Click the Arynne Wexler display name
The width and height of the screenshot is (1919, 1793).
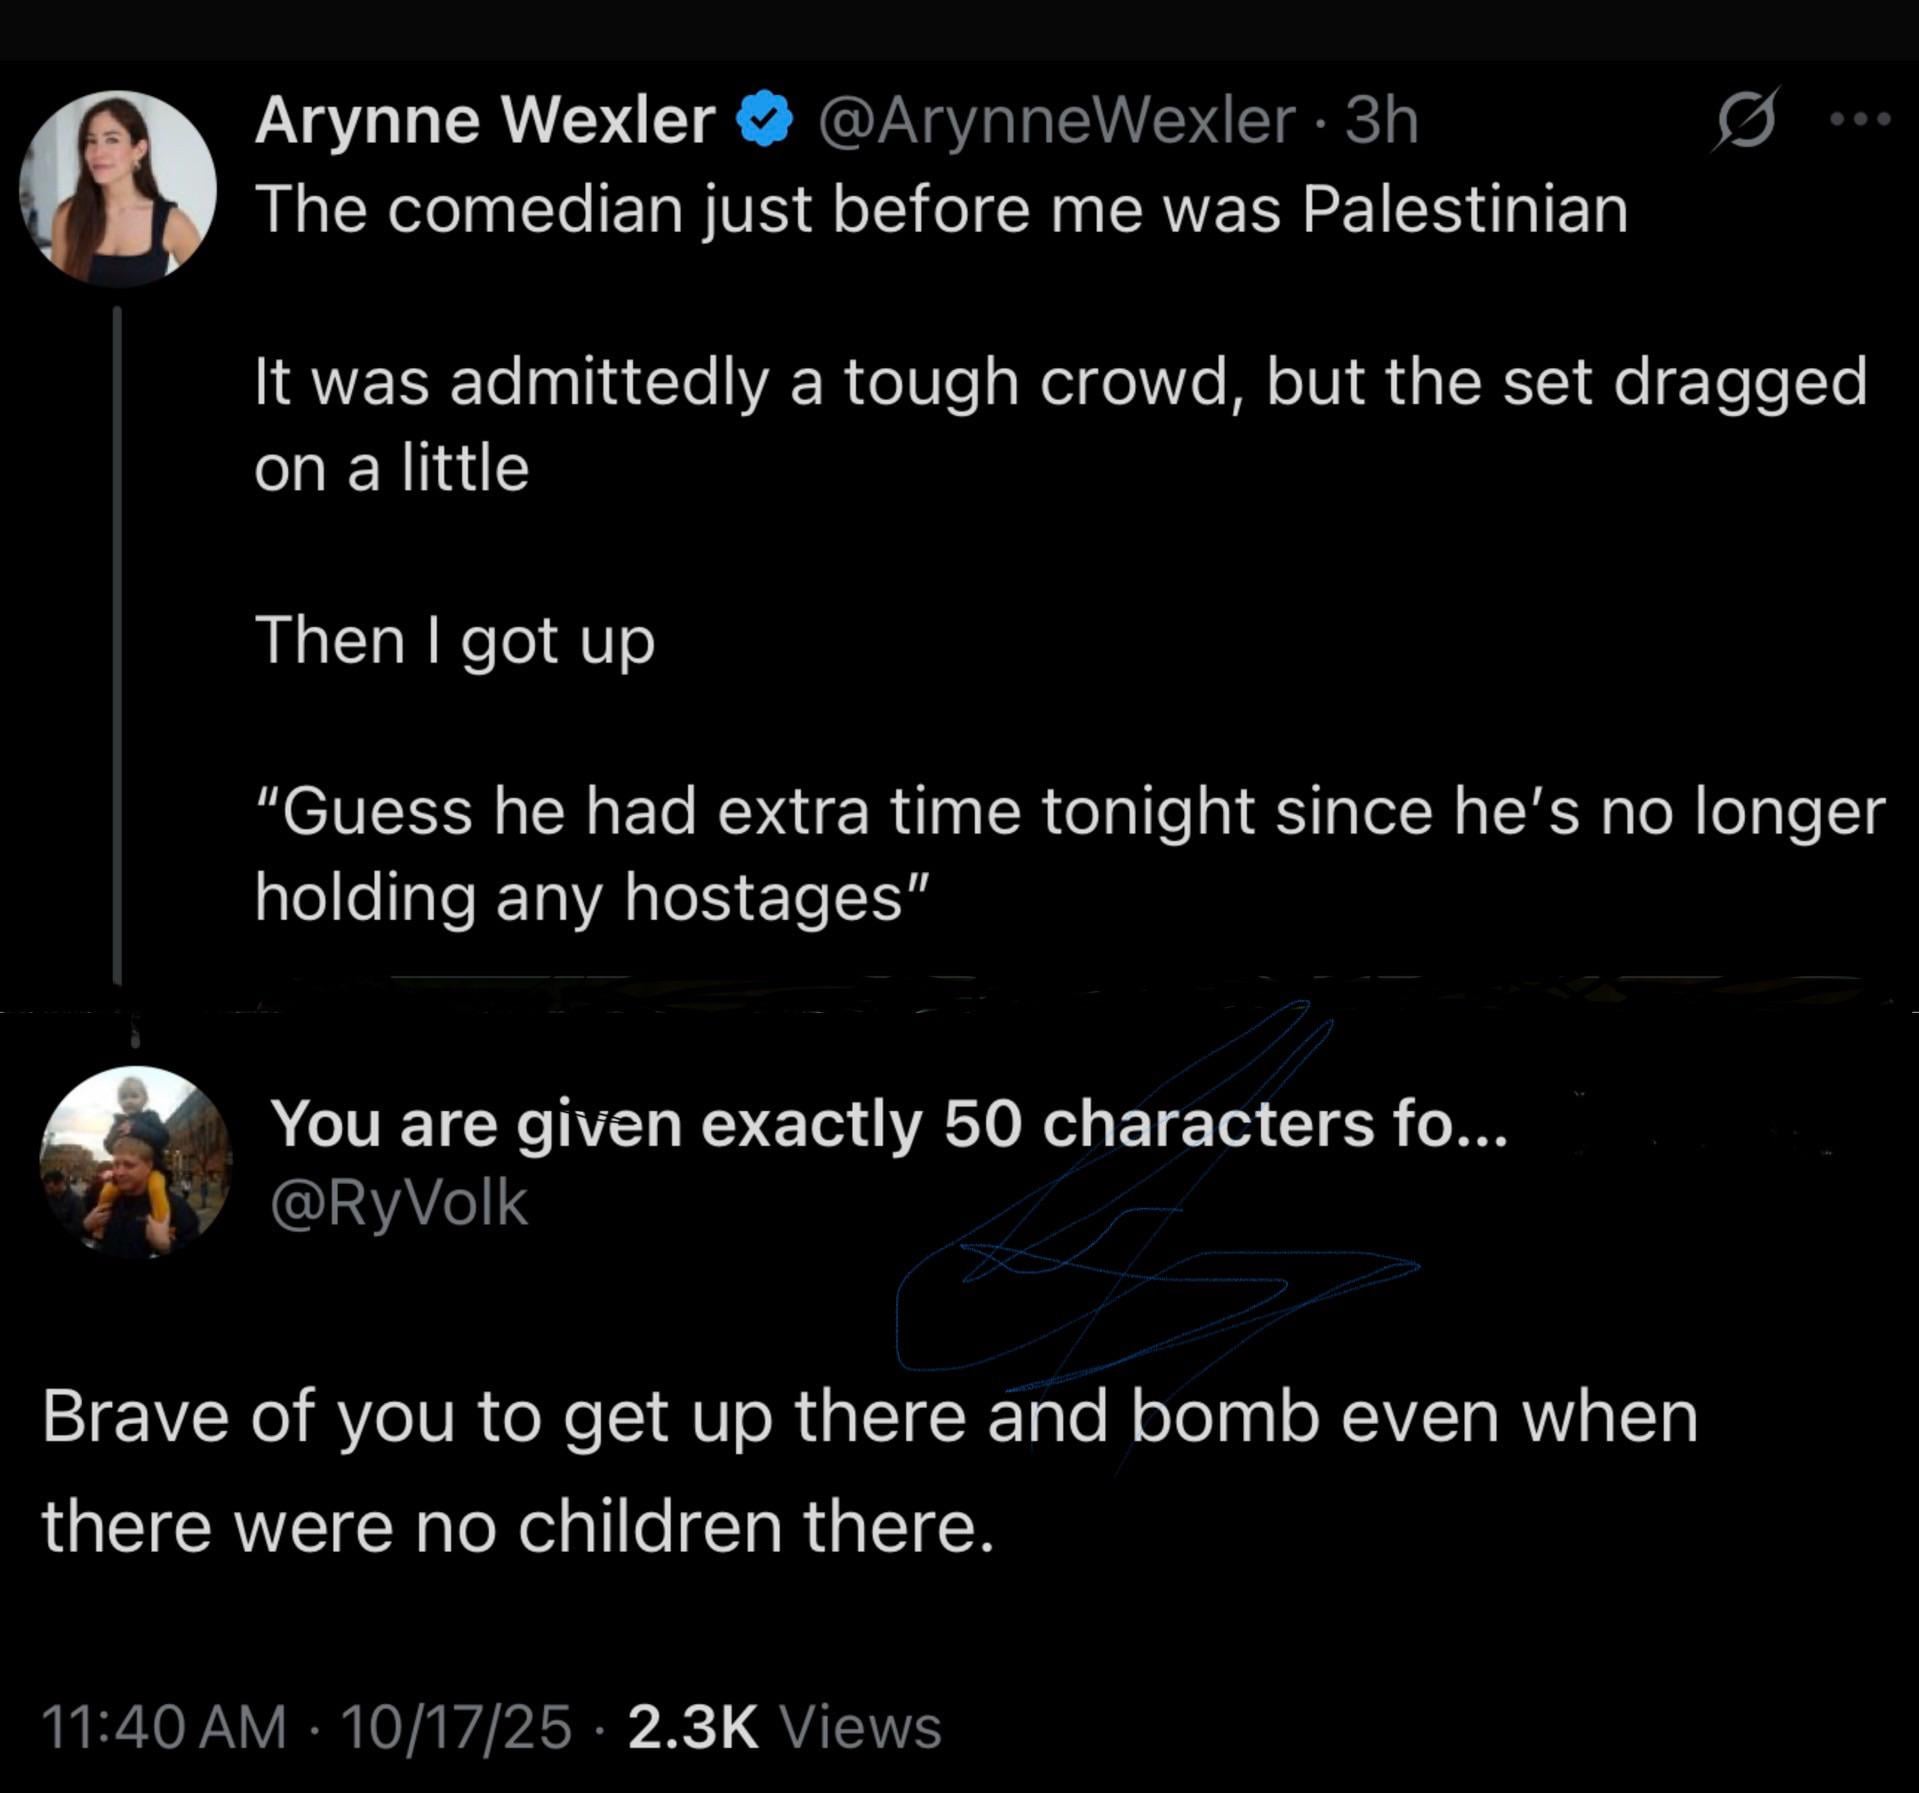(485, 122)
